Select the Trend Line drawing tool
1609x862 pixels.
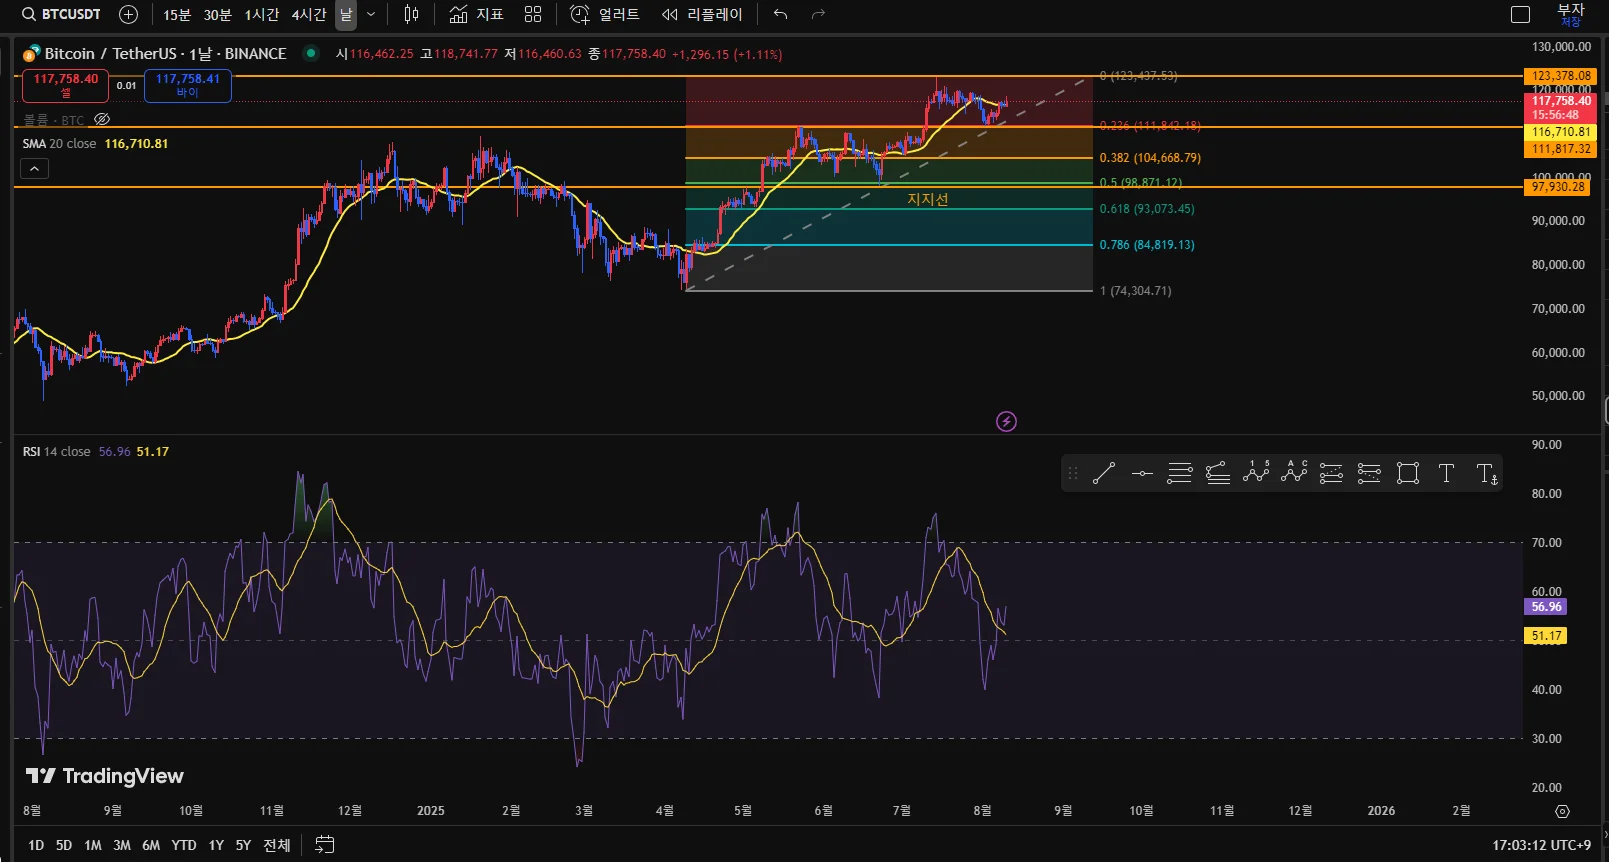point(1104,473)
